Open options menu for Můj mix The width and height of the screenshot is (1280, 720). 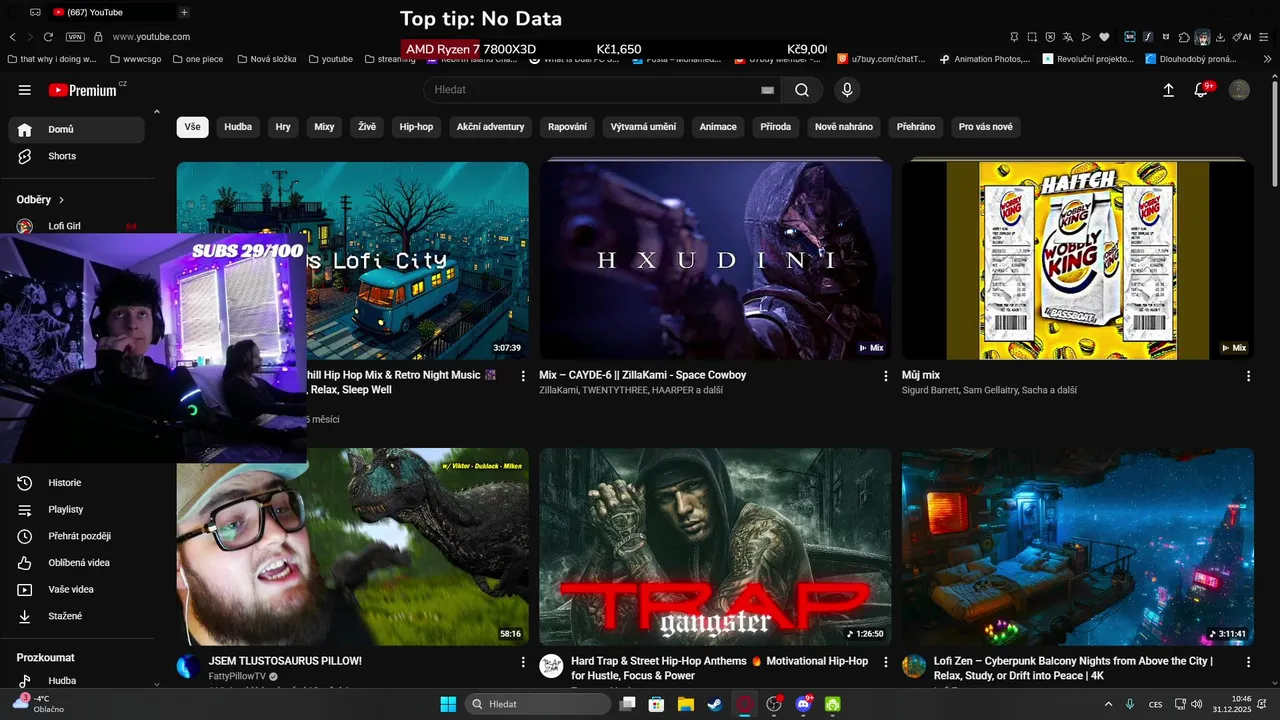(1248, 376)
